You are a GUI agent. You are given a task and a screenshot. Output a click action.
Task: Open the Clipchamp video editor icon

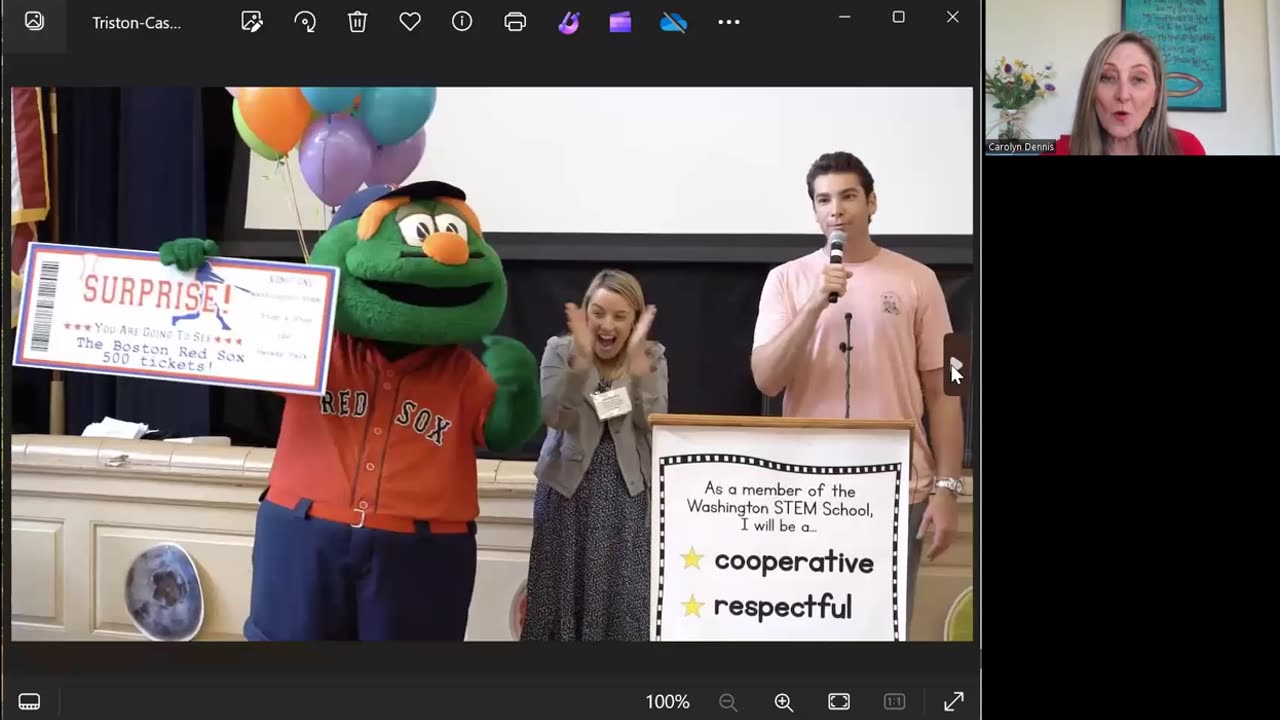click(620, 22)
